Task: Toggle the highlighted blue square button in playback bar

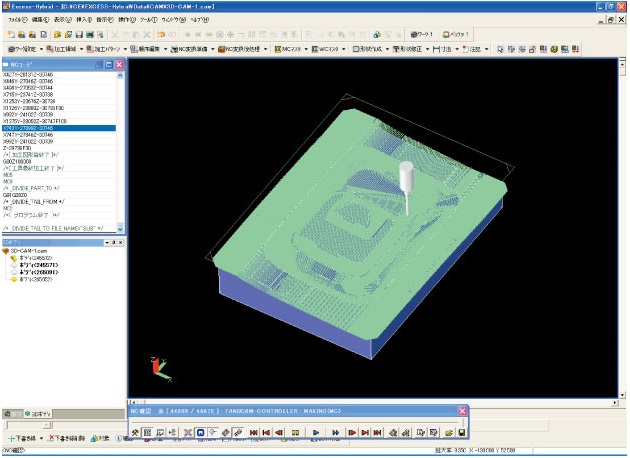Action: [200, 431]
